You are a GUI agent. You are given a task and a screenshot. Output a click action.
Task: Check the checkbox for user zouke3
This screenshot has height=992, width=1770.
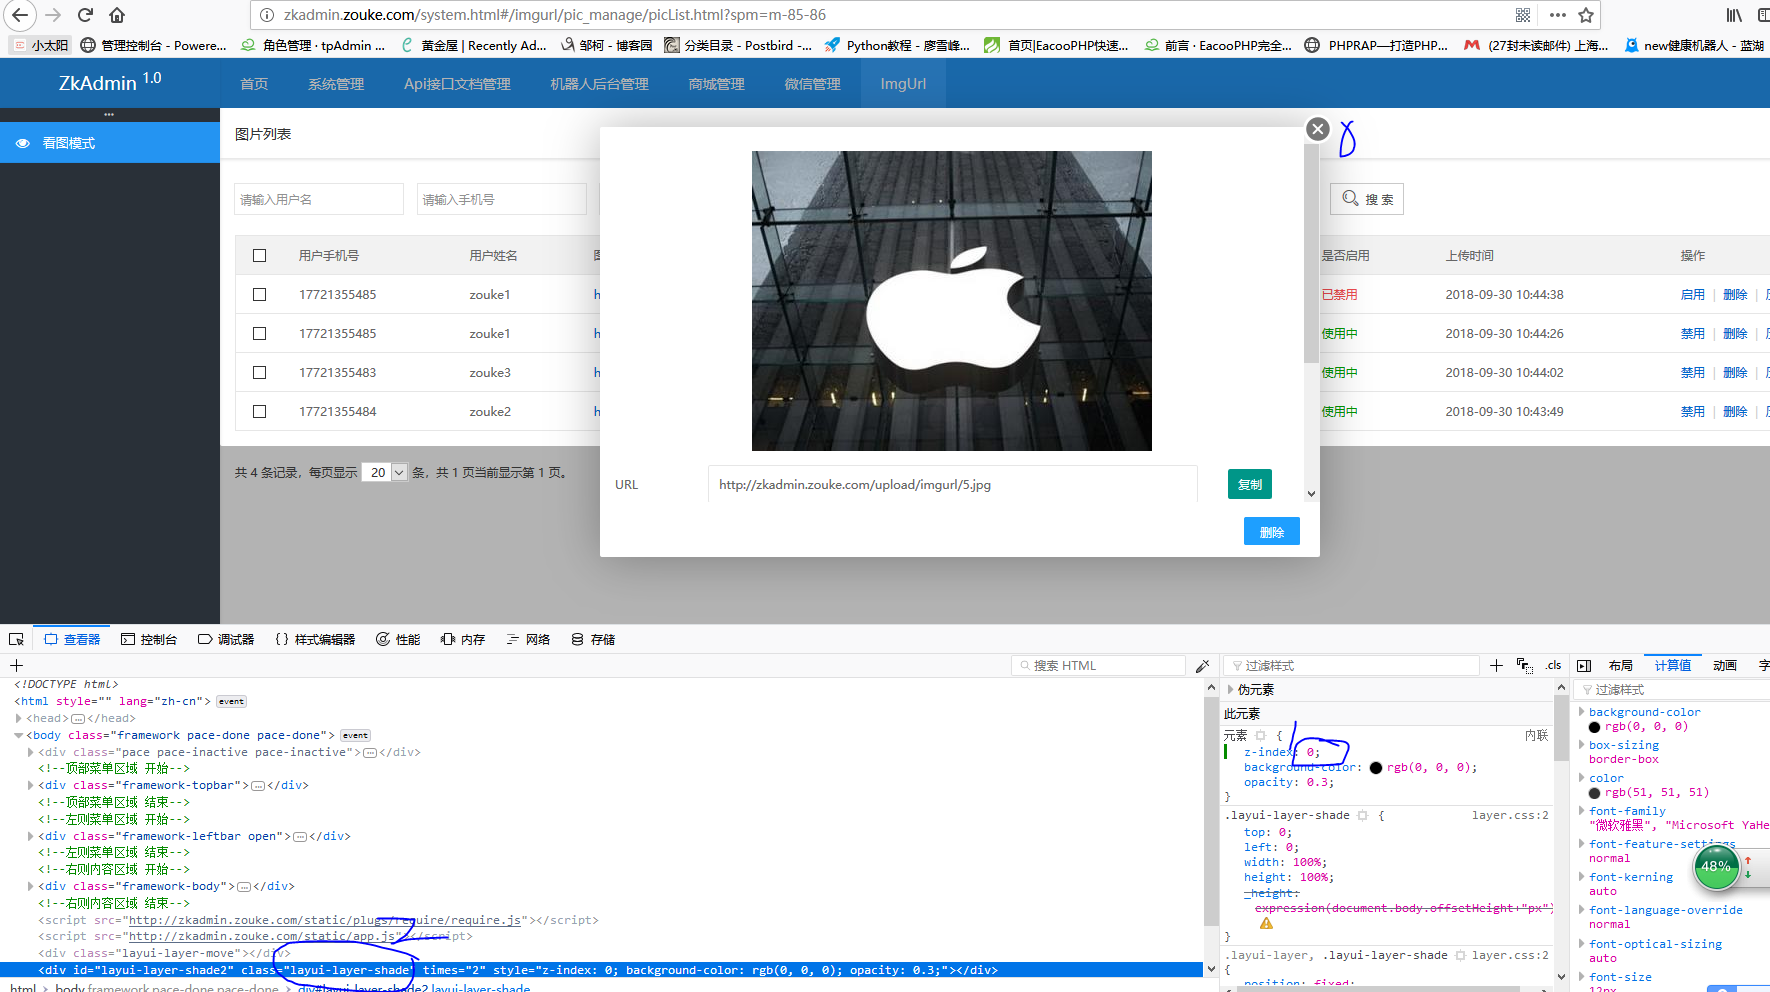259,372
